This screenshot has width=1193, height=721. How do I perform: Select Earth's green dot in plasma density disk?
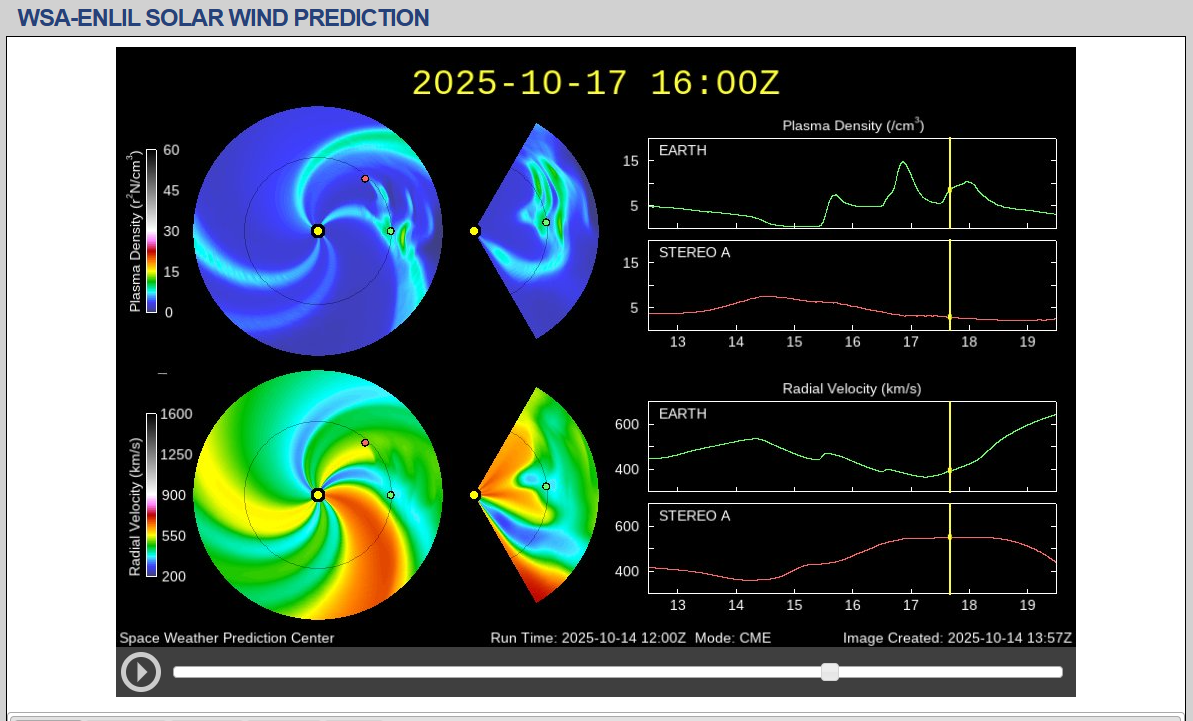390,231
